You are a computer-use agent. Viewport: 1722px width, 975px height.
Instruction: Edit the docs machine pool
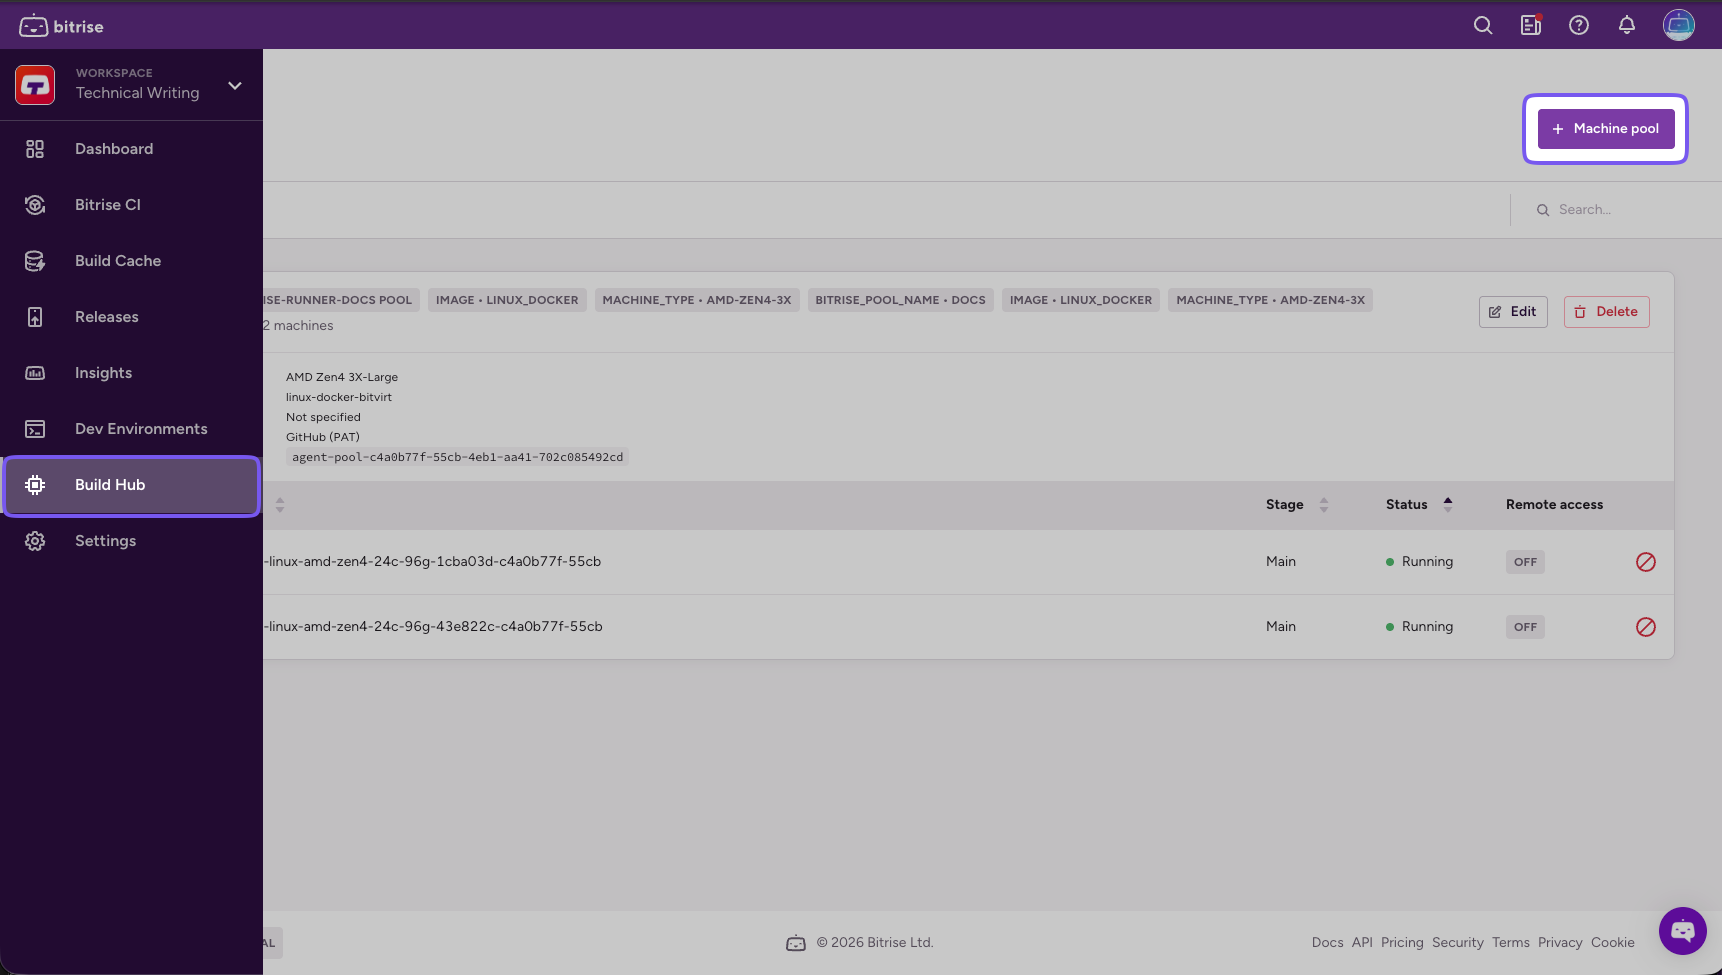[x=1513, y=312]
